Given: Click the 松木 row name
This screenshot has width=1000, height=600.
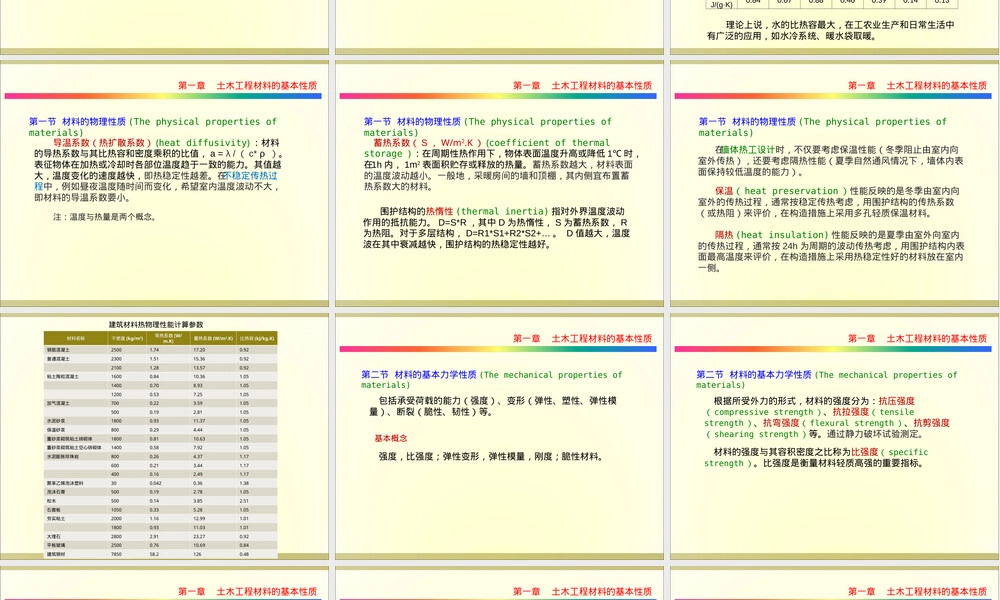Looking at the screenshot, I should coord(51,501).
